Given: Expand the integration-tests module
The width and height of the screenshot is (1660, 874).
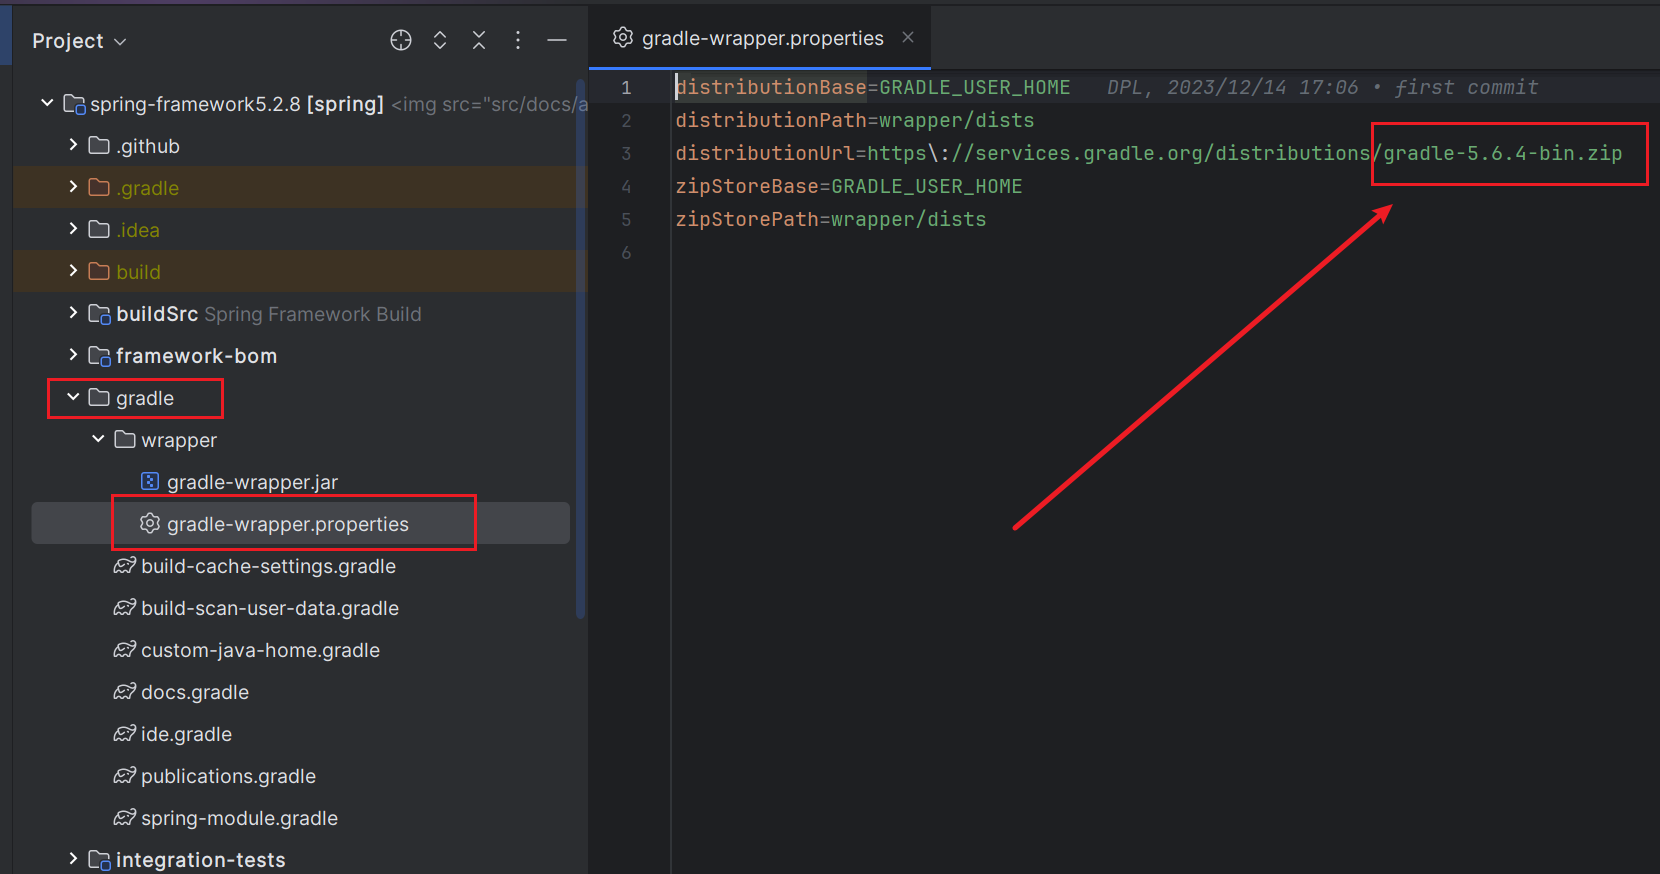Looking at the screenshot, I should [73, 859].
